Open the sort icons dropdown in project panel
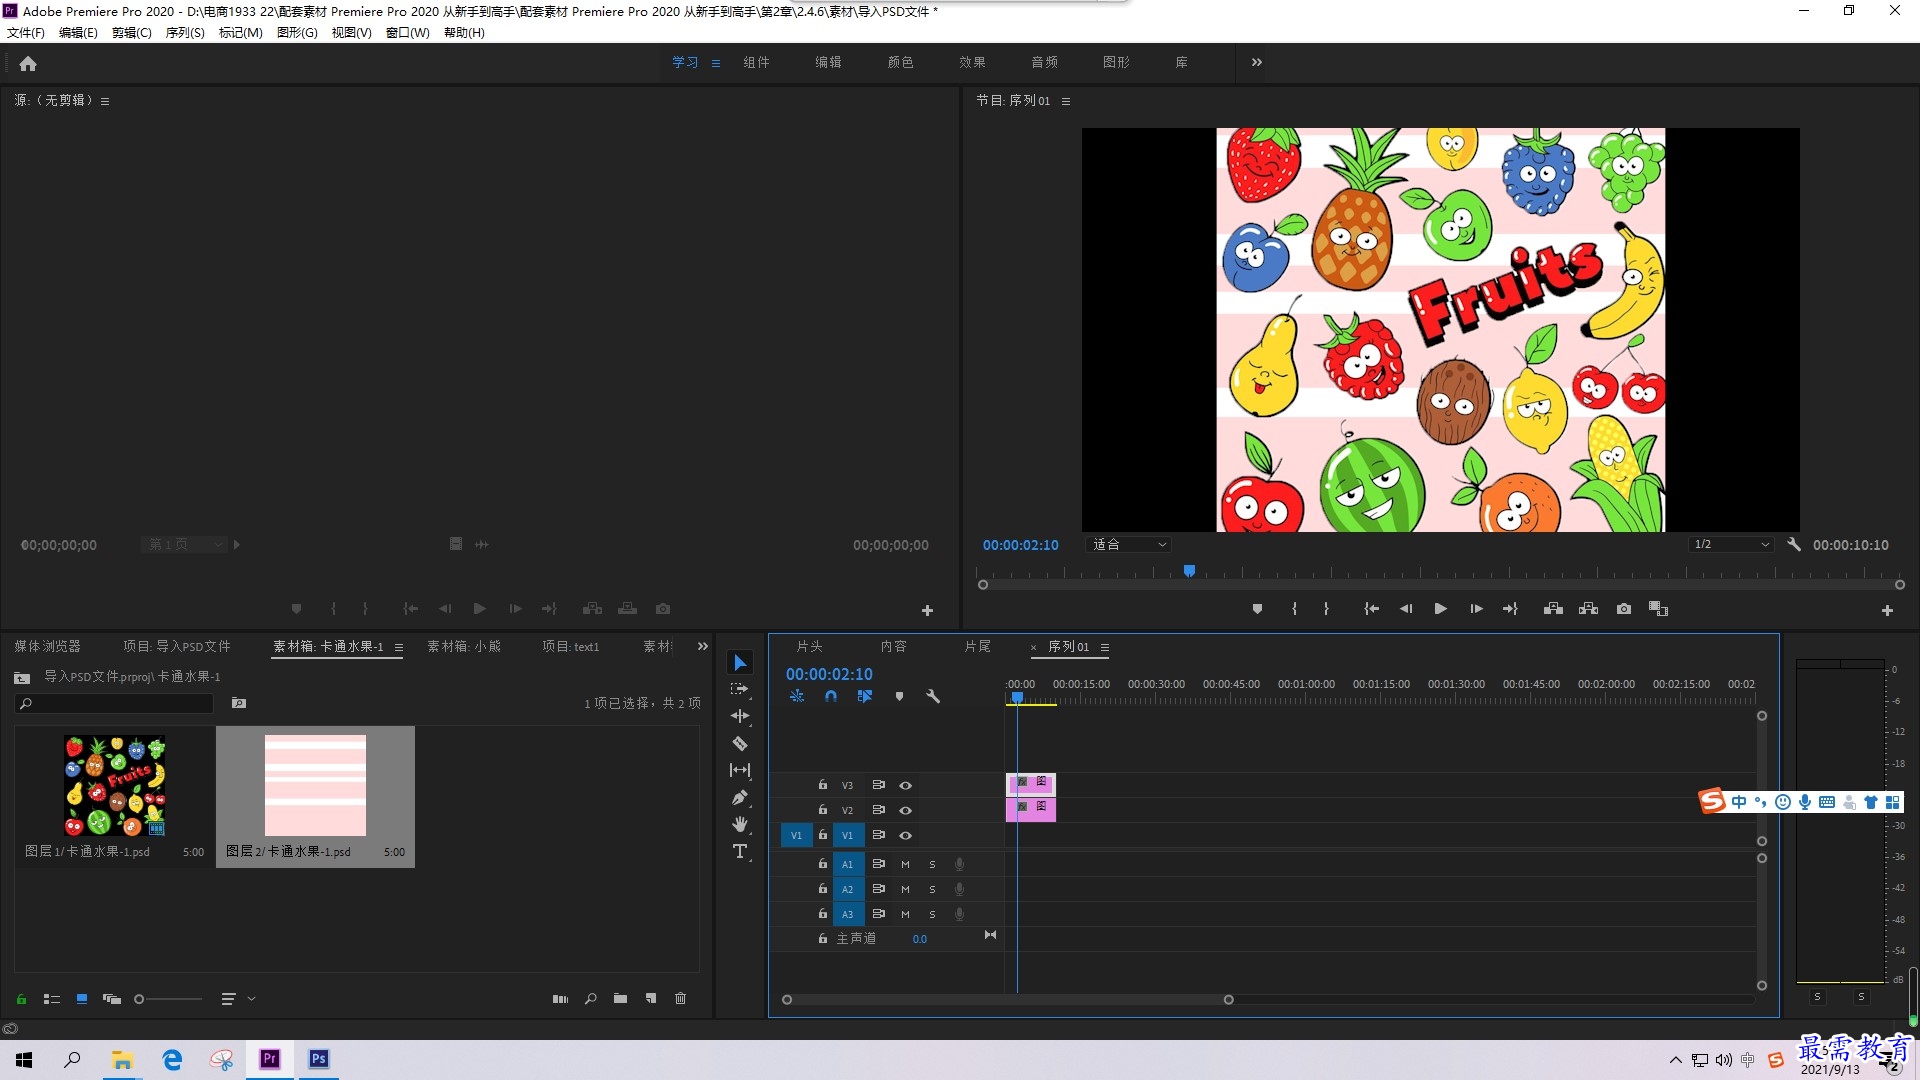Viewport: 1920px width, 1080px height. coord(238,999)
